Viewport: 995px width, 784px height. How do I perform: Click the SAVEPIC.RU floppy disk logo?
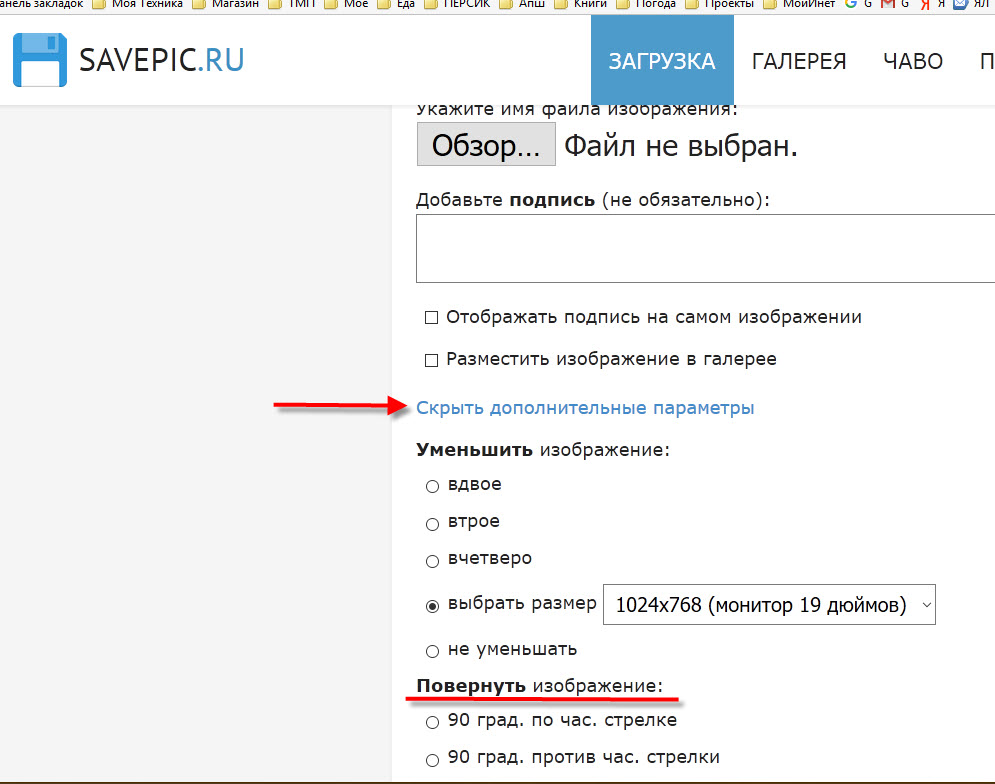tap(40, 60)
